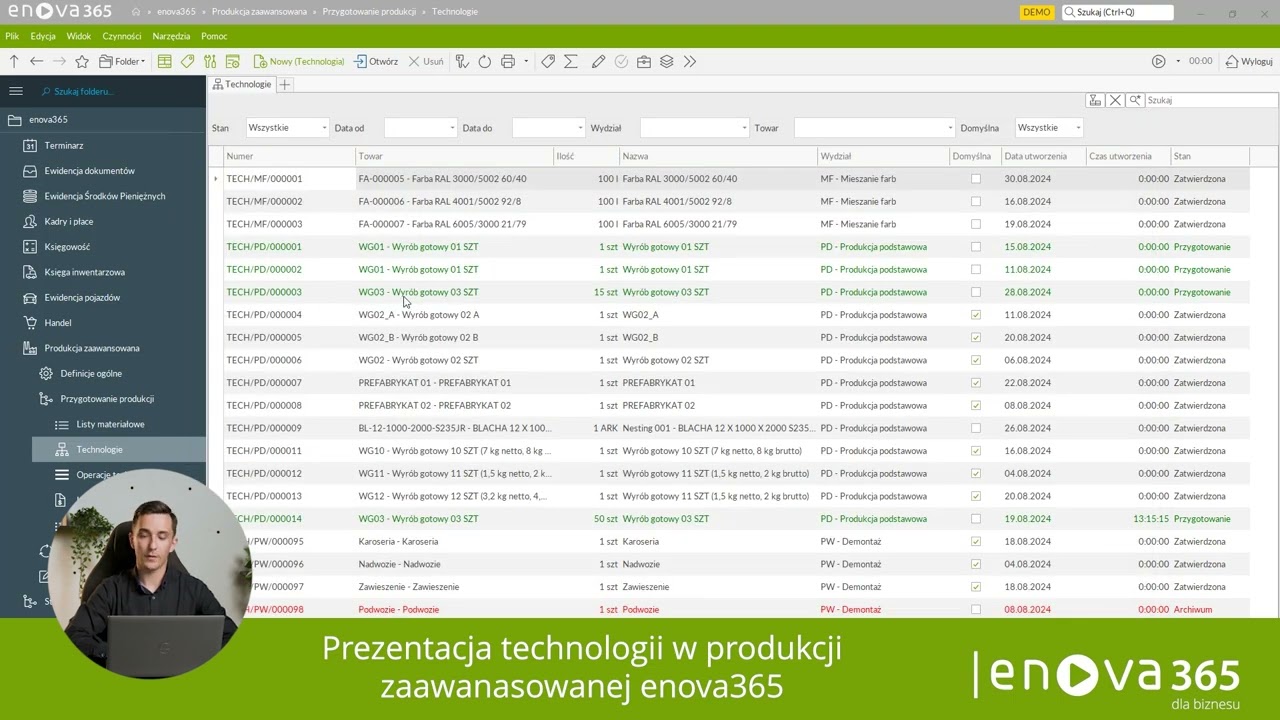Click the sigma sum icon
This screenshot has height=720, width=1280.
(571, 61)
